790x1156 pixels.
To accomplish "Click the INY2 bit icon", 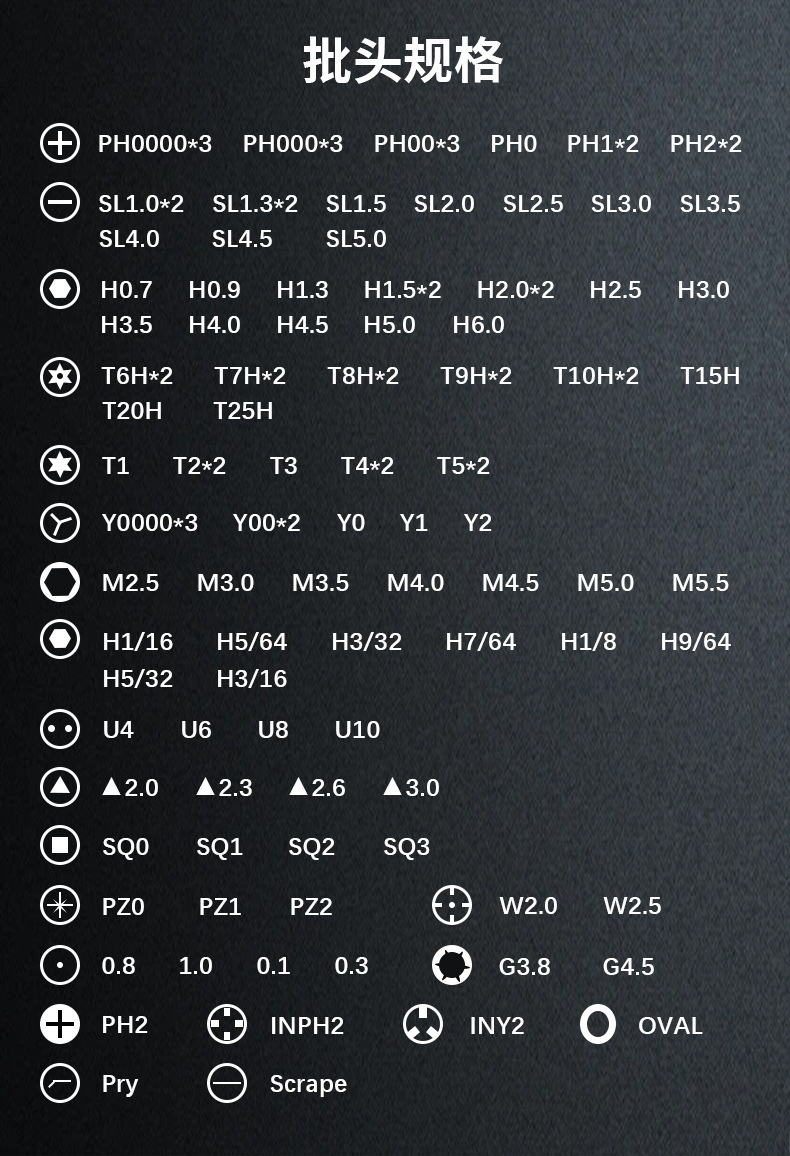I will pos(423,1025).
